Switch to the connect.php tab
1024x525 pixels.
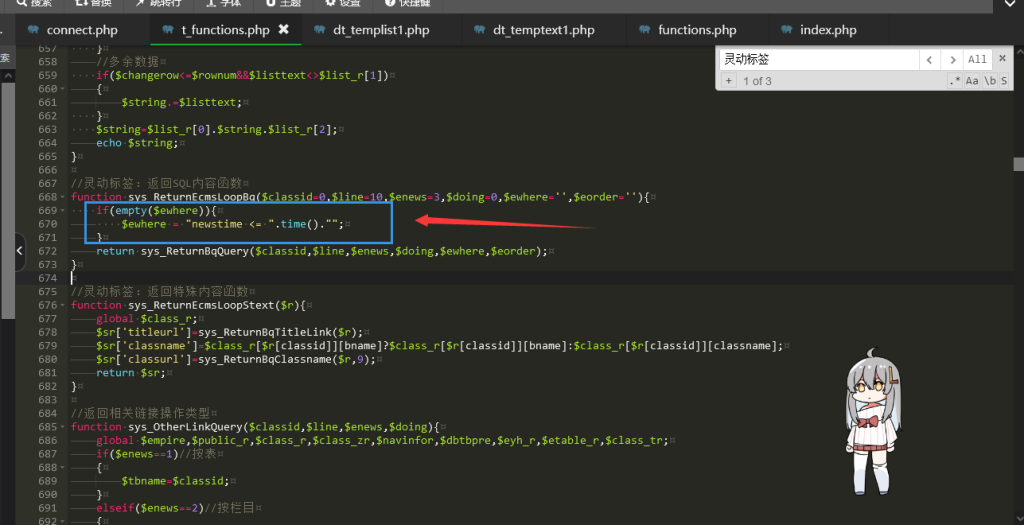coord(80,30)
